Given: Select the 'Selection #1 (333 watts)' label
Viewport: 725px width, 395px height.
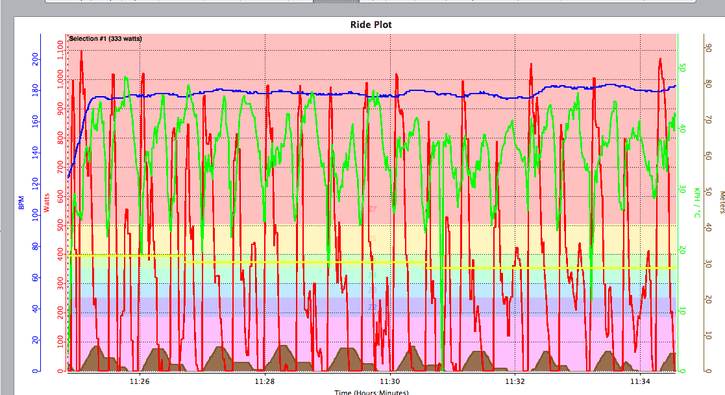Looking at the screenshot, I should point(105,39).
